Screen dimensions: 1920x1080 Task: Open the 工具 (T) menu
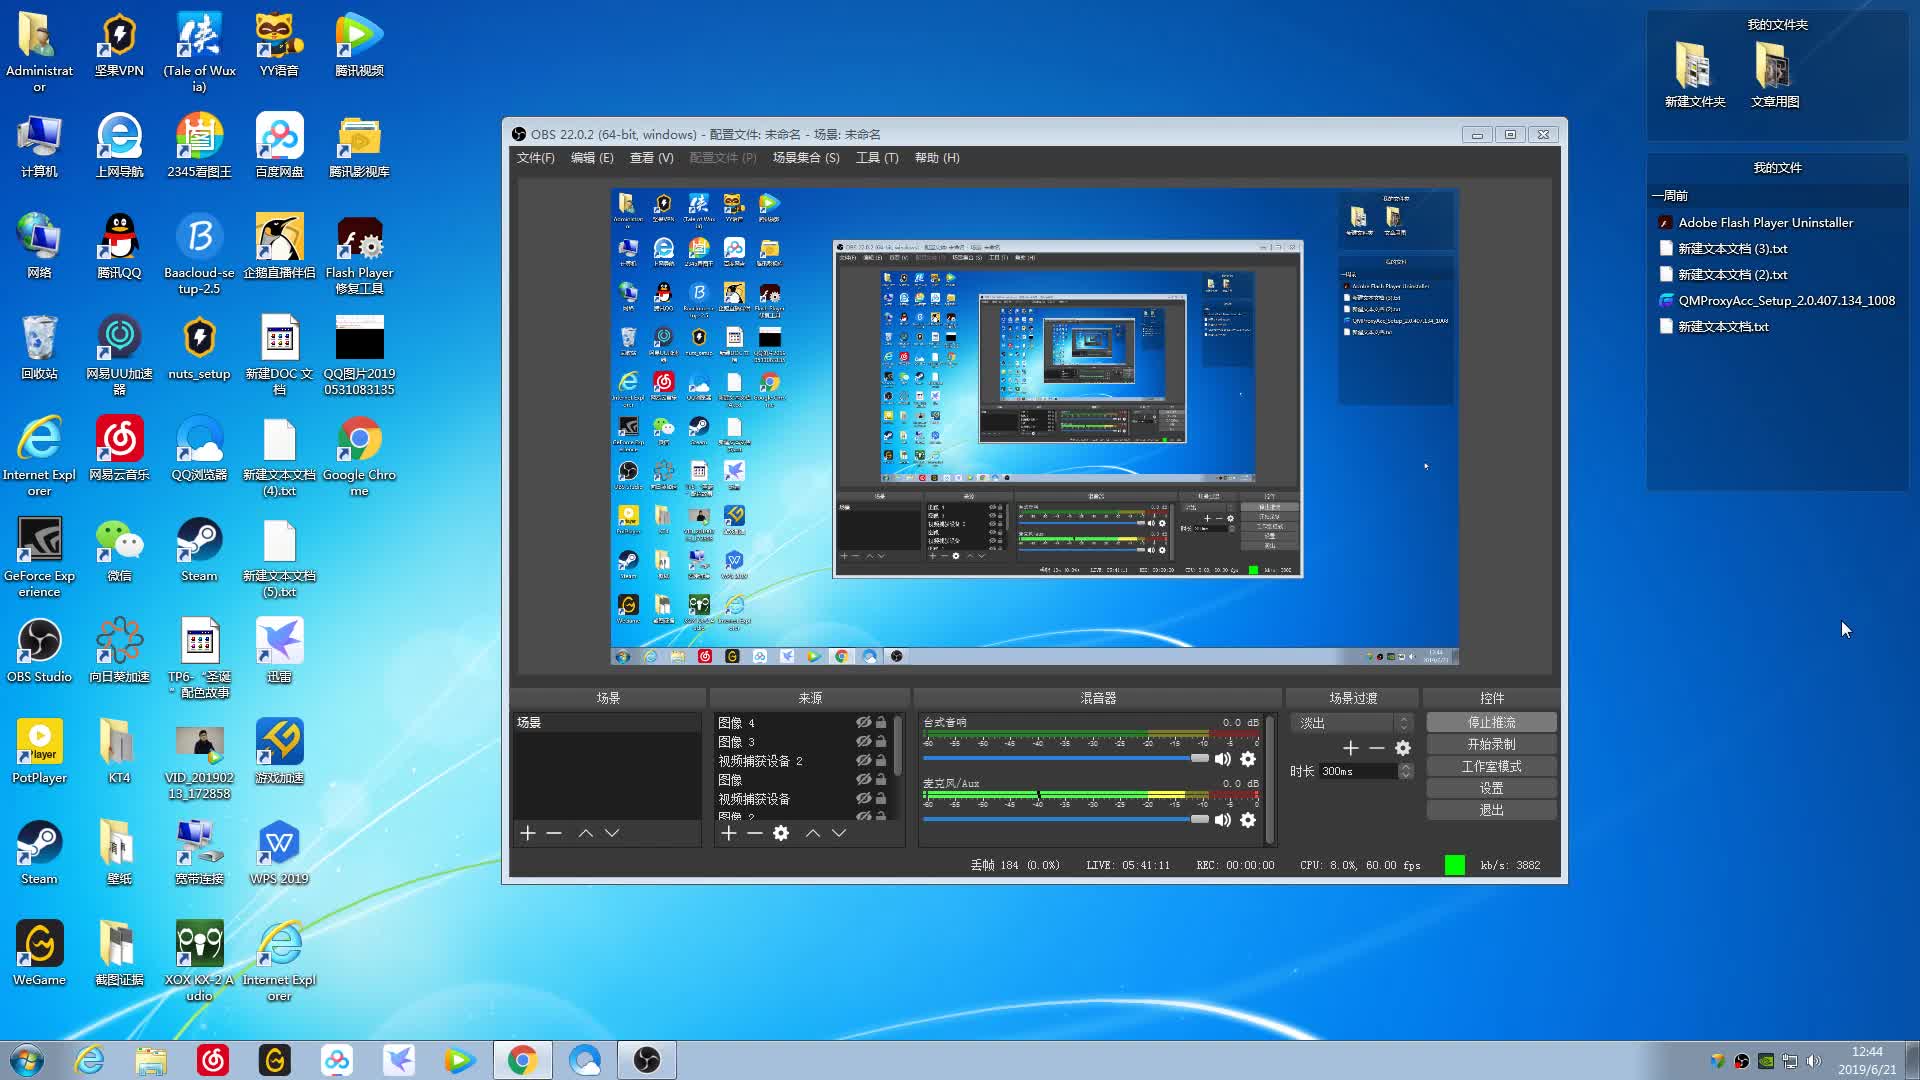[876, 158]
